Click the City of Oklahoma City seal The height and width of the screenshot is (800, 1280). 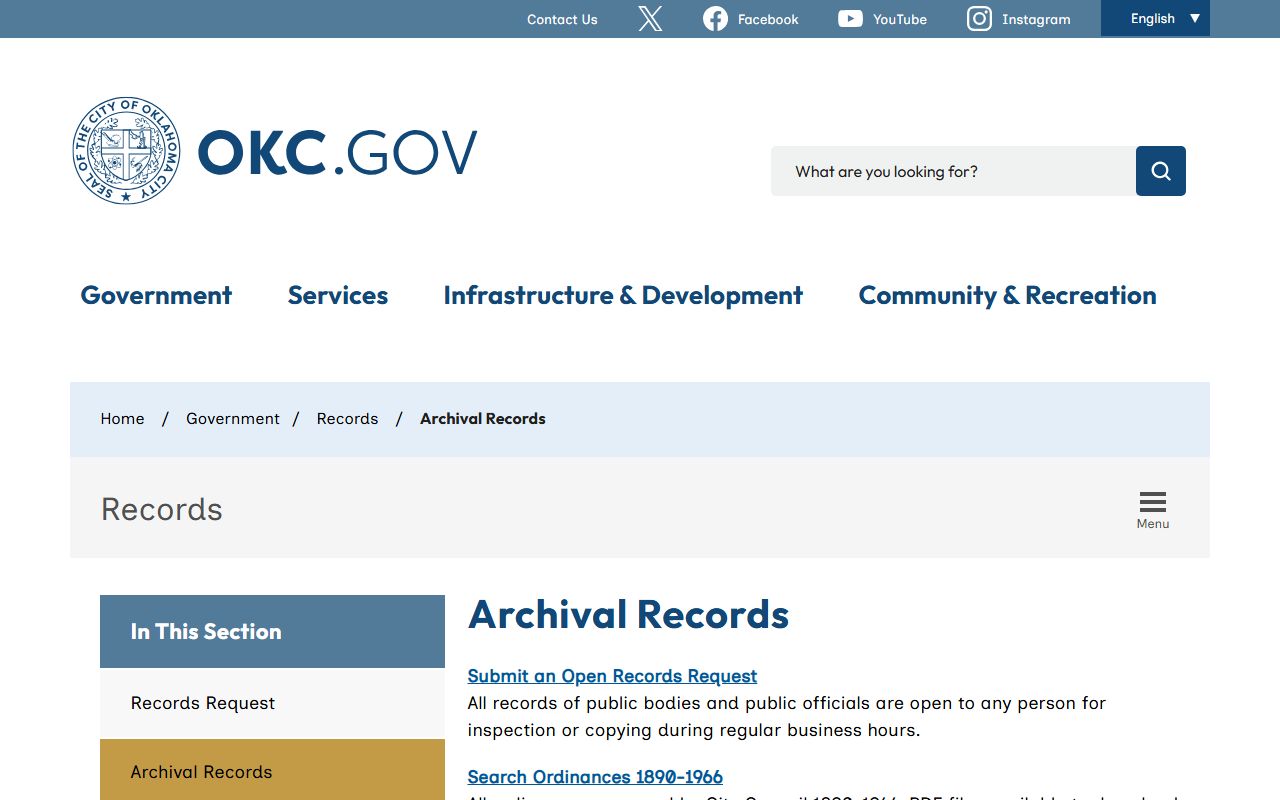tap(127, 151)
